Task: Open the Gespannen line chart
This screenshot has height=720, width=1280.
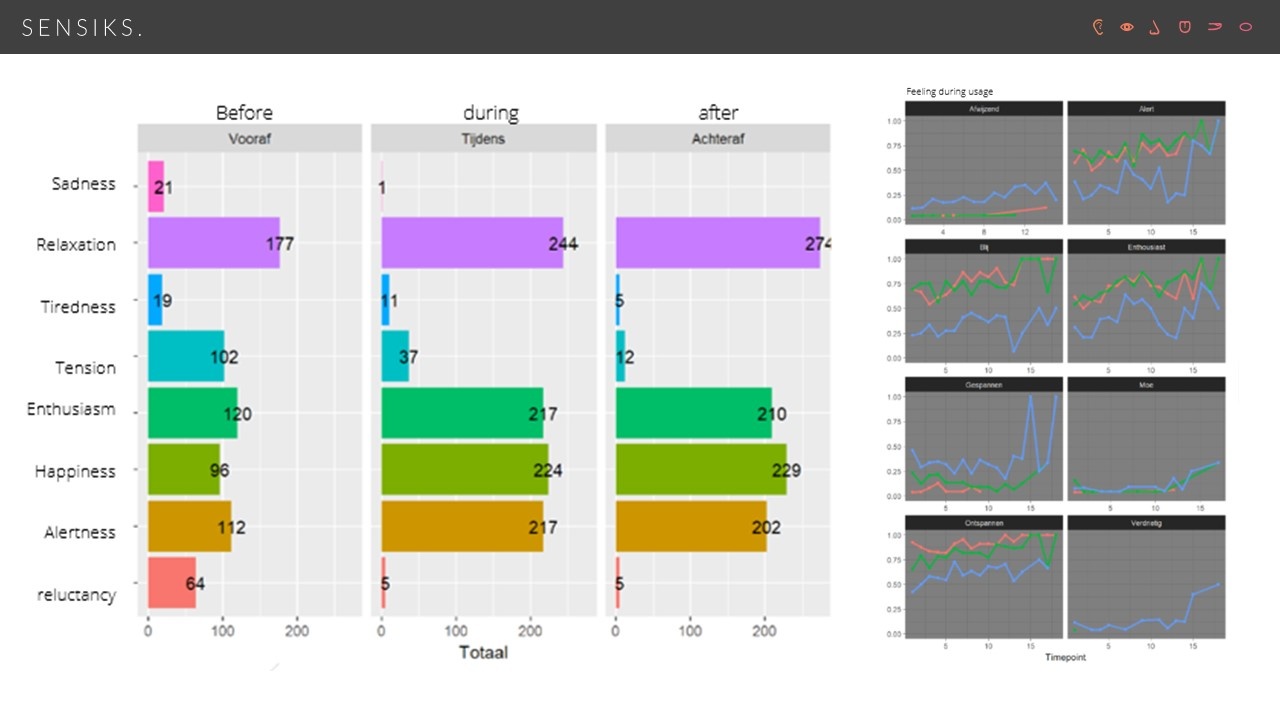Action: [983, 441]
